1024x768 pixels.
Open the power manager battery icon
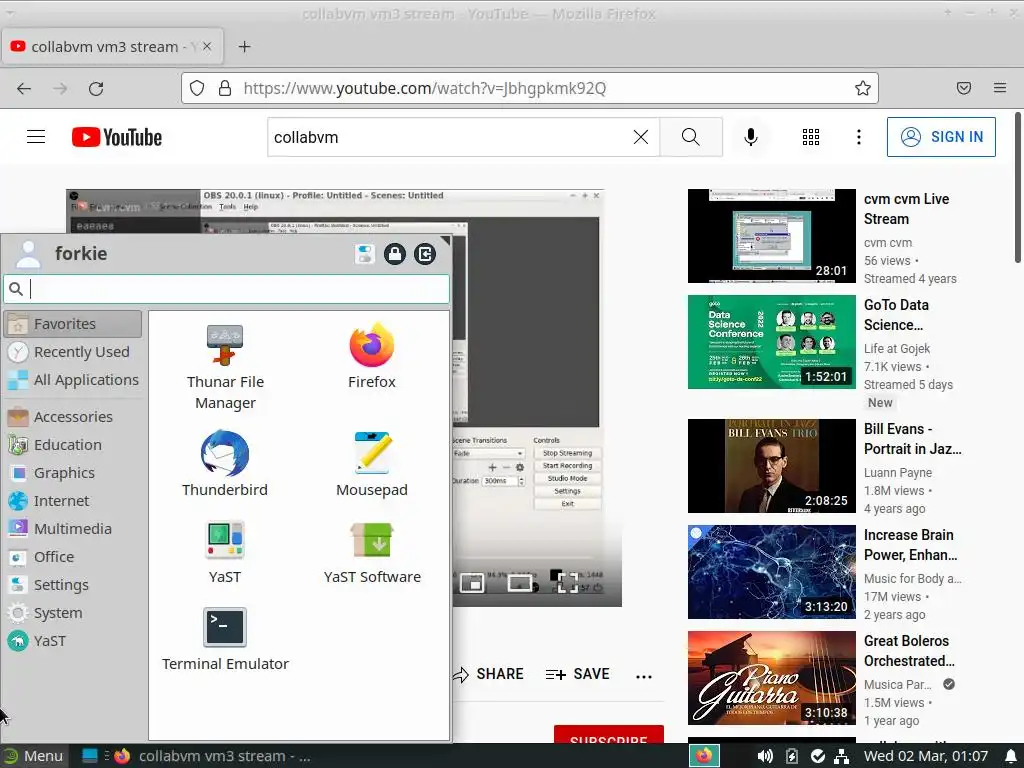coord(792,756)
